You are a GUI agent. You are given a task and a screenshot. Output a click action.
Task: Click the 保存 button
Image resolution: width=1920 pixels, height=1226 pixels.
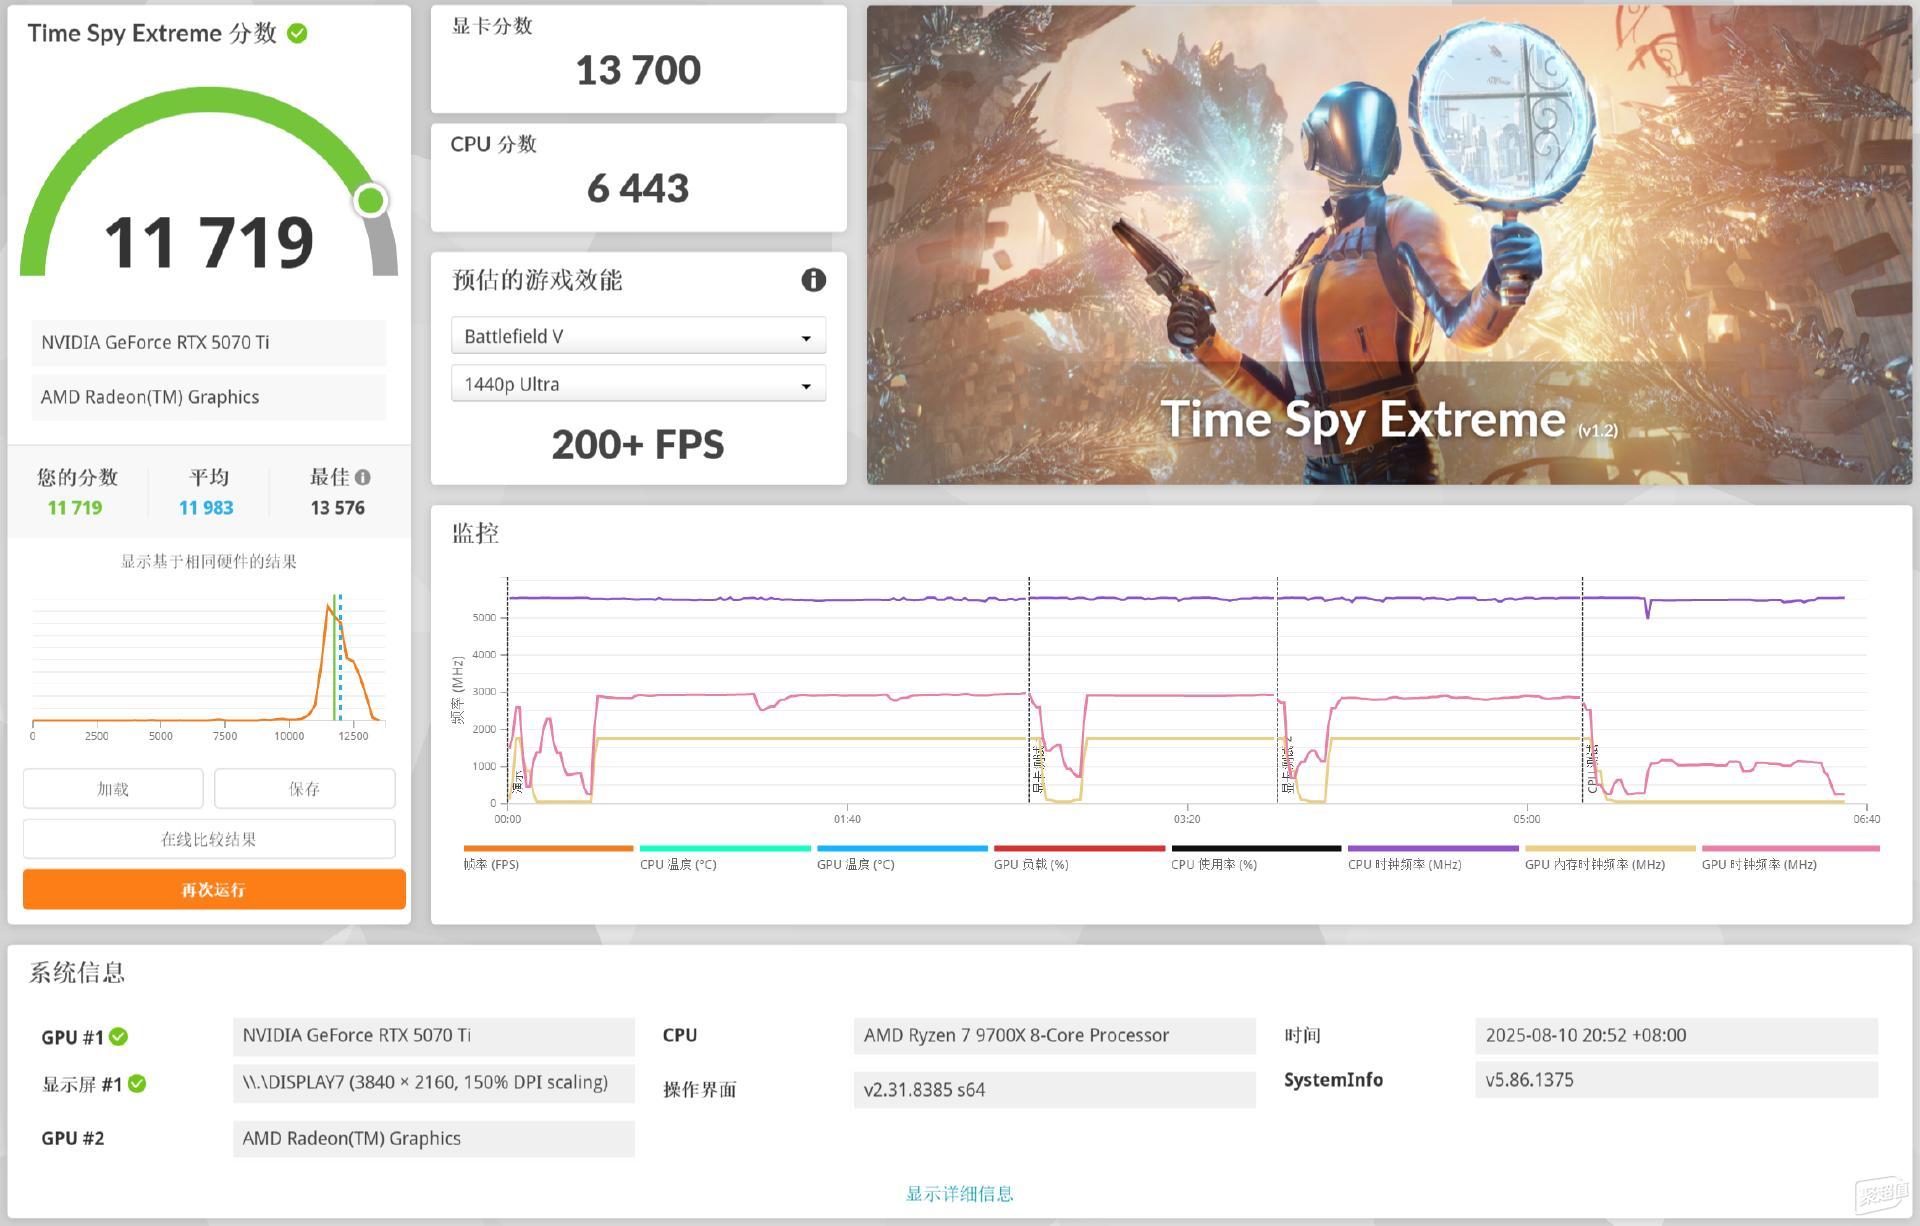pyautogui.click(x=304, y=789)
